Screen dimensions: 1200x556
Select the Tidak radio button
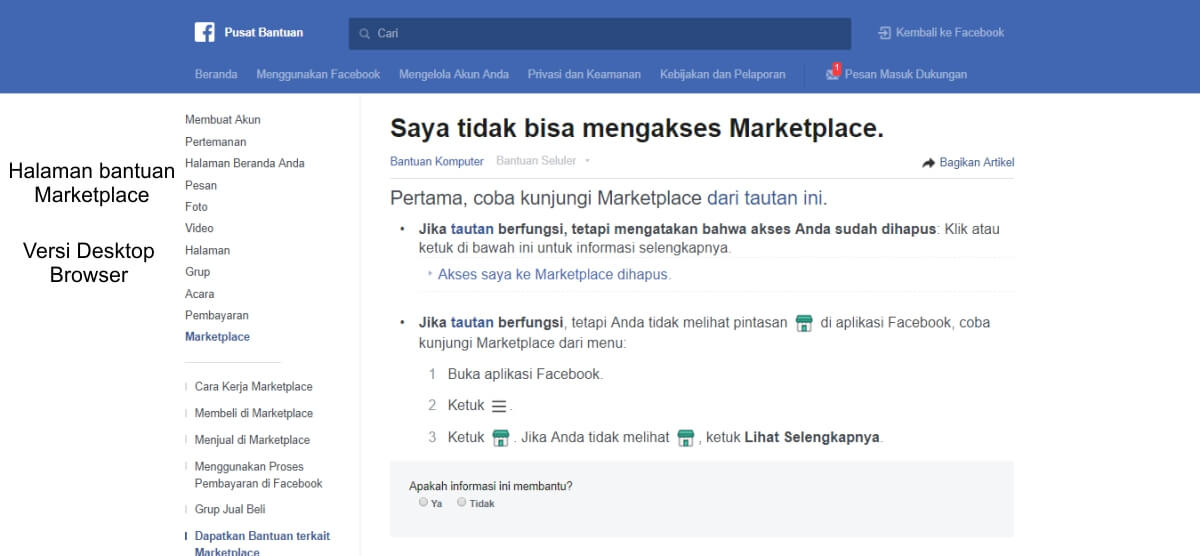pos(461,502)
